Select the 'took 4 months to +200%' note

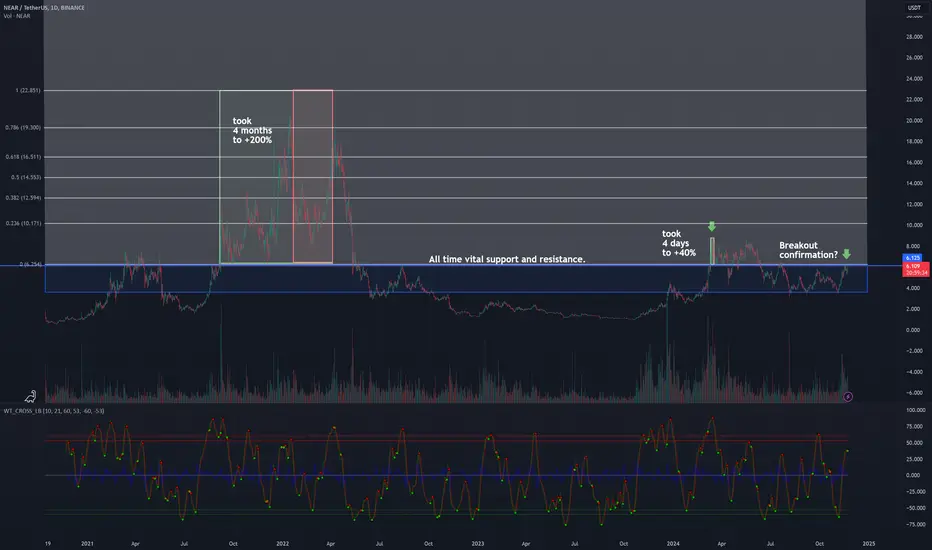point(252,130)
